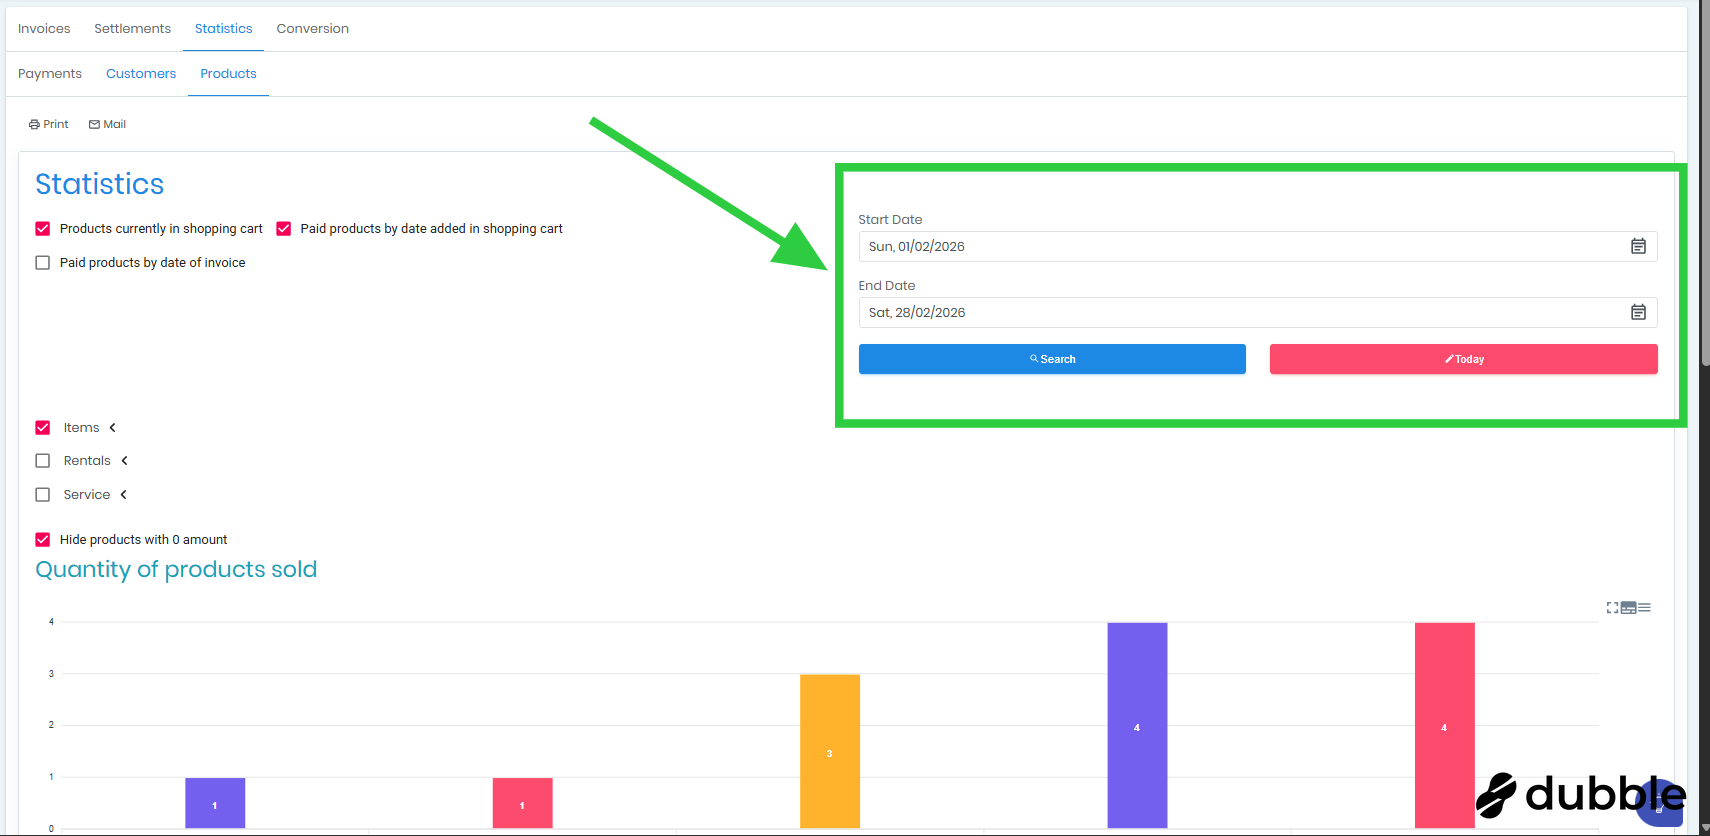
Task: Toggle Hide products with 0 amount
Action: click(x=43, y=540)
